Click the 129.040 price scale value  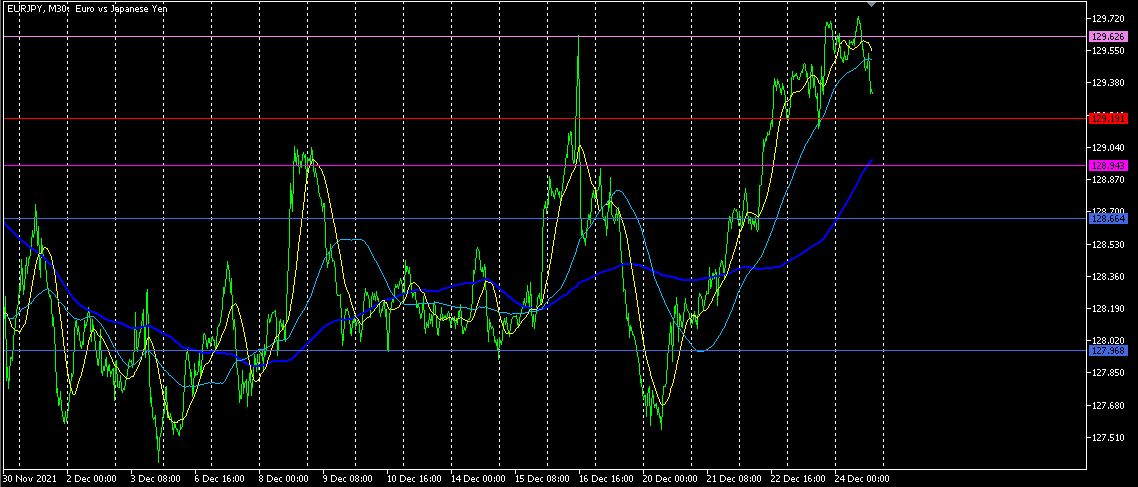[x=1108, y=147]
